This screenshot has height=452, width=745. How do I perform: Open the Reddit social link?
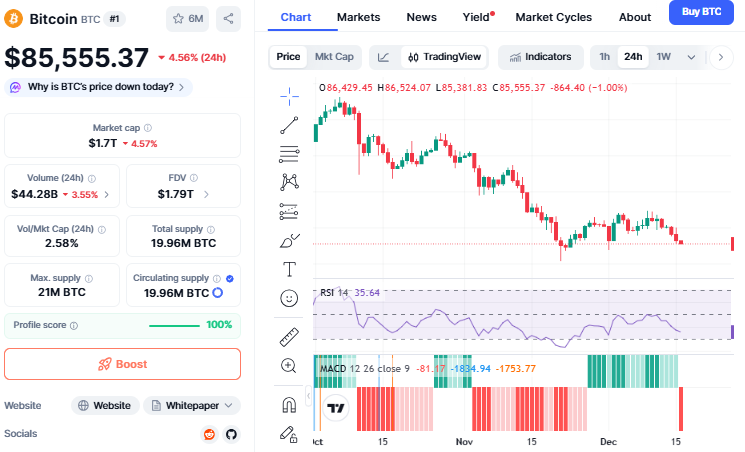209,434
